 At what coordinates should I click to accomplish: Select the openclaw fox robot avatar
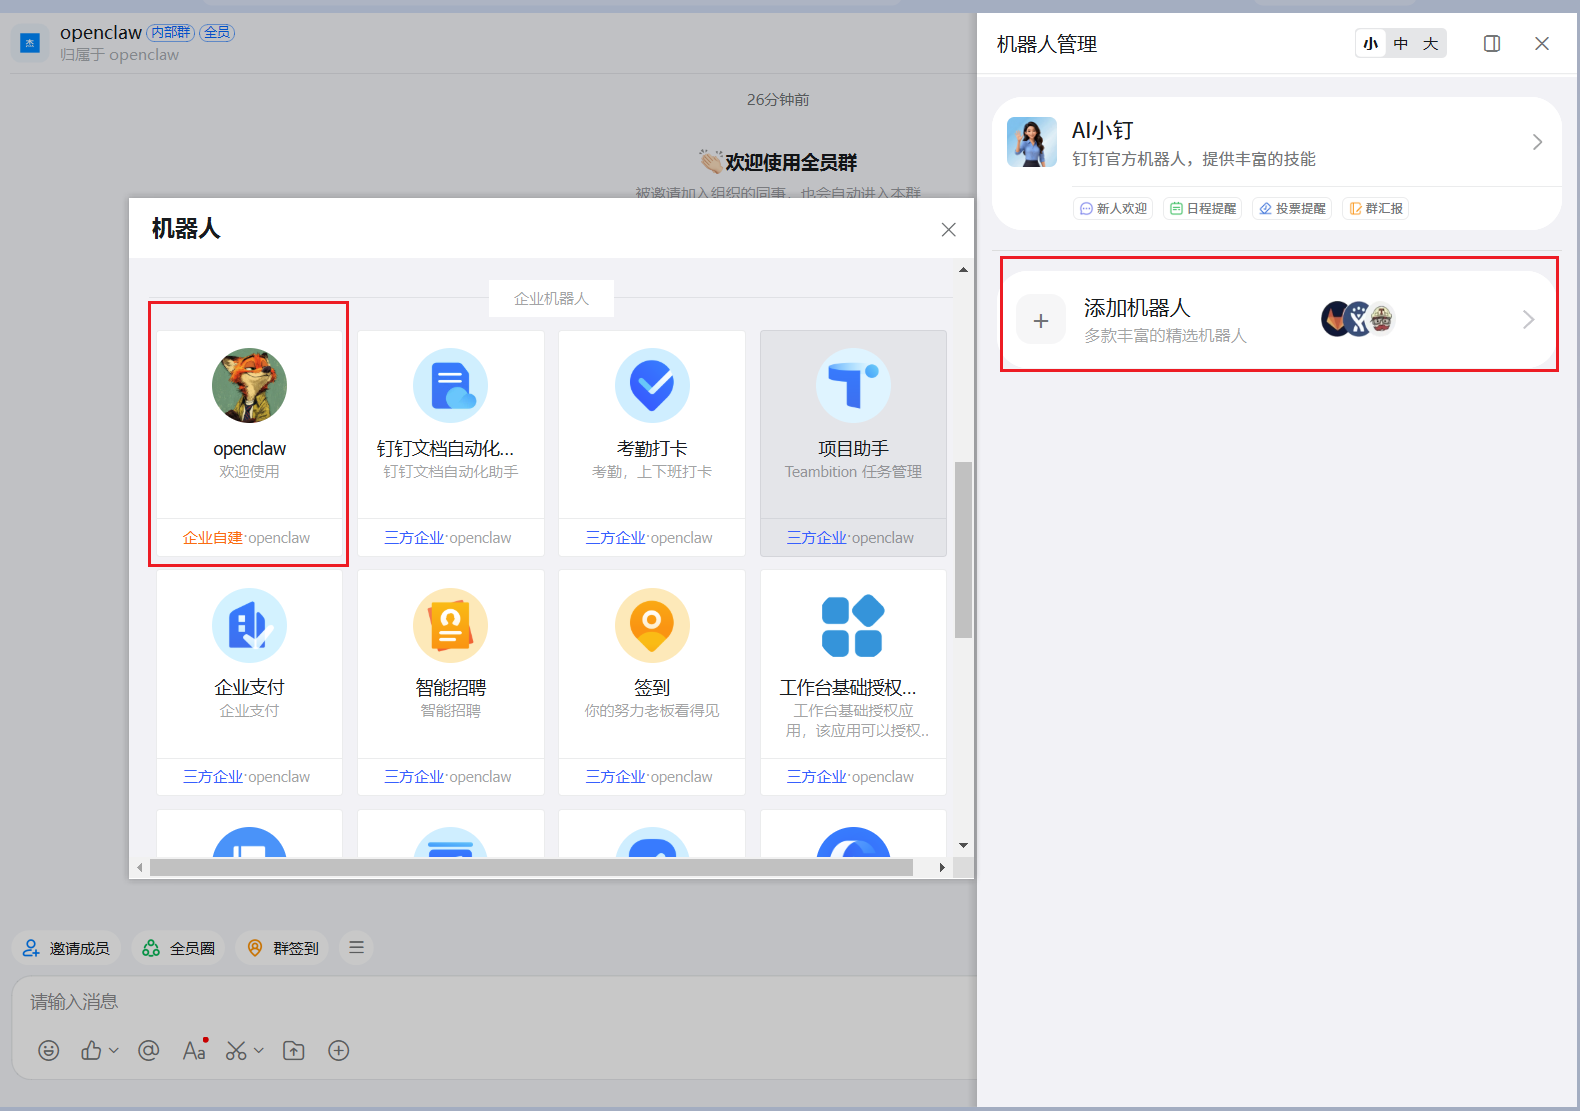tap(249, 386)
